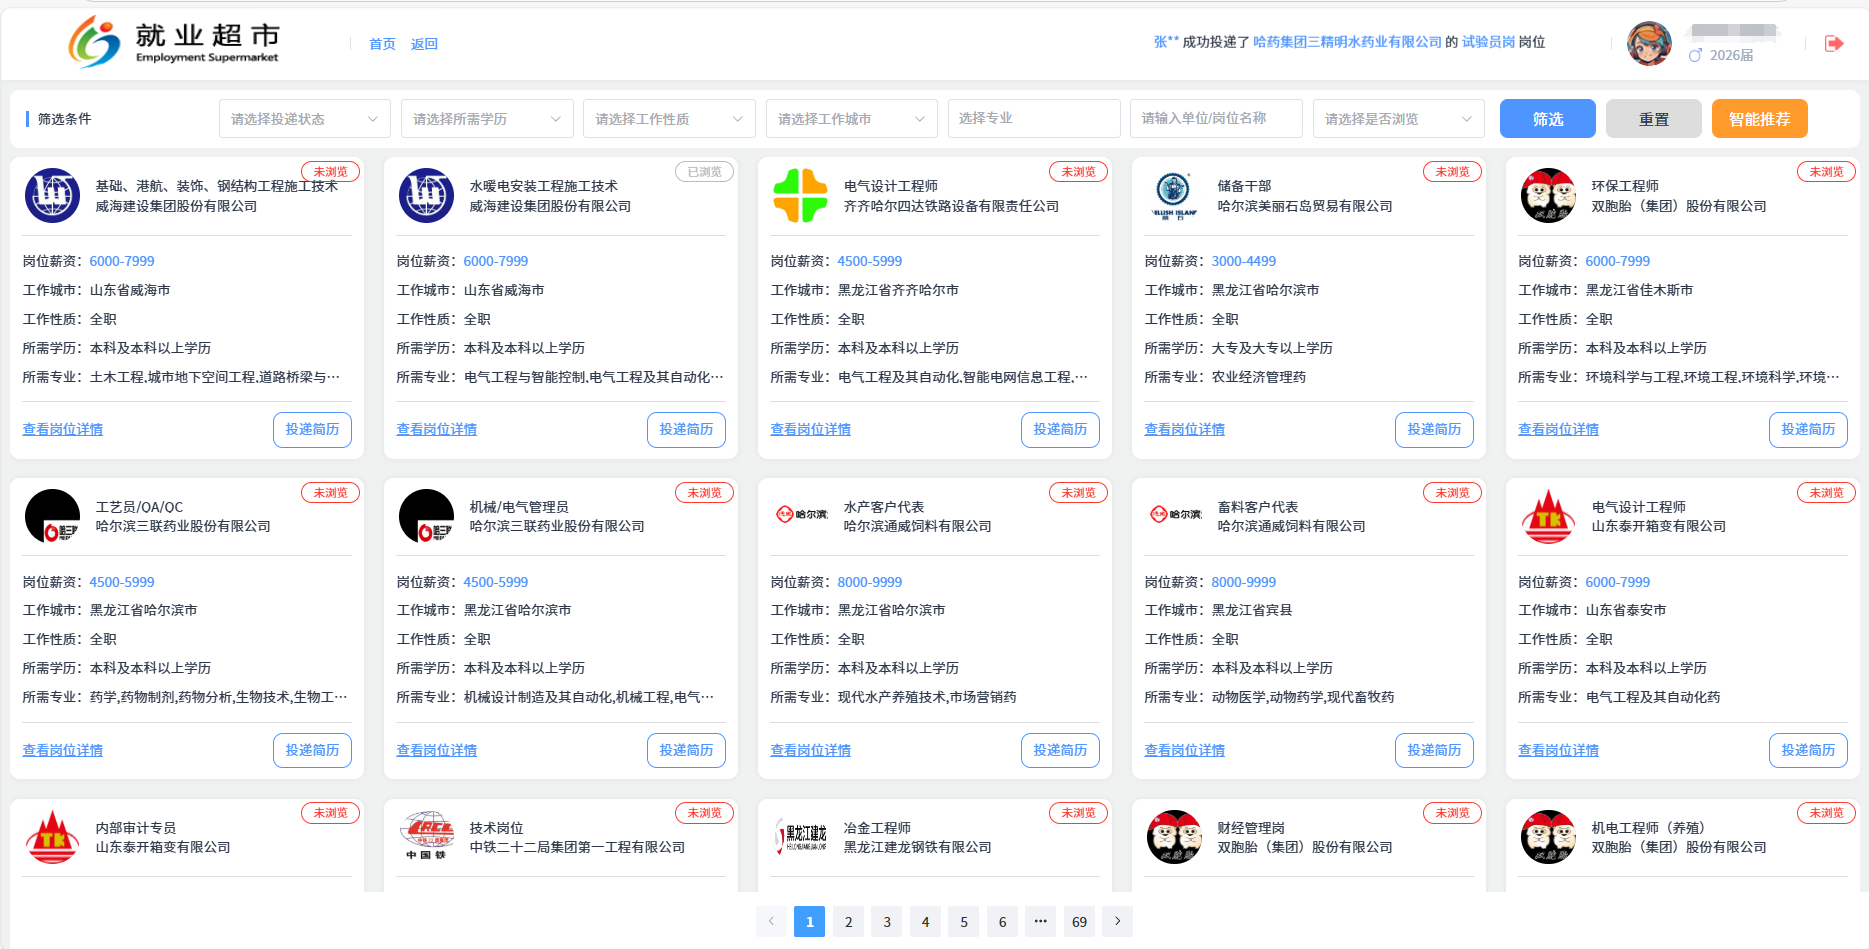Open 查看岗位详情 for 山东泰开箱变 电气设计工程师

click(1558, 750)
